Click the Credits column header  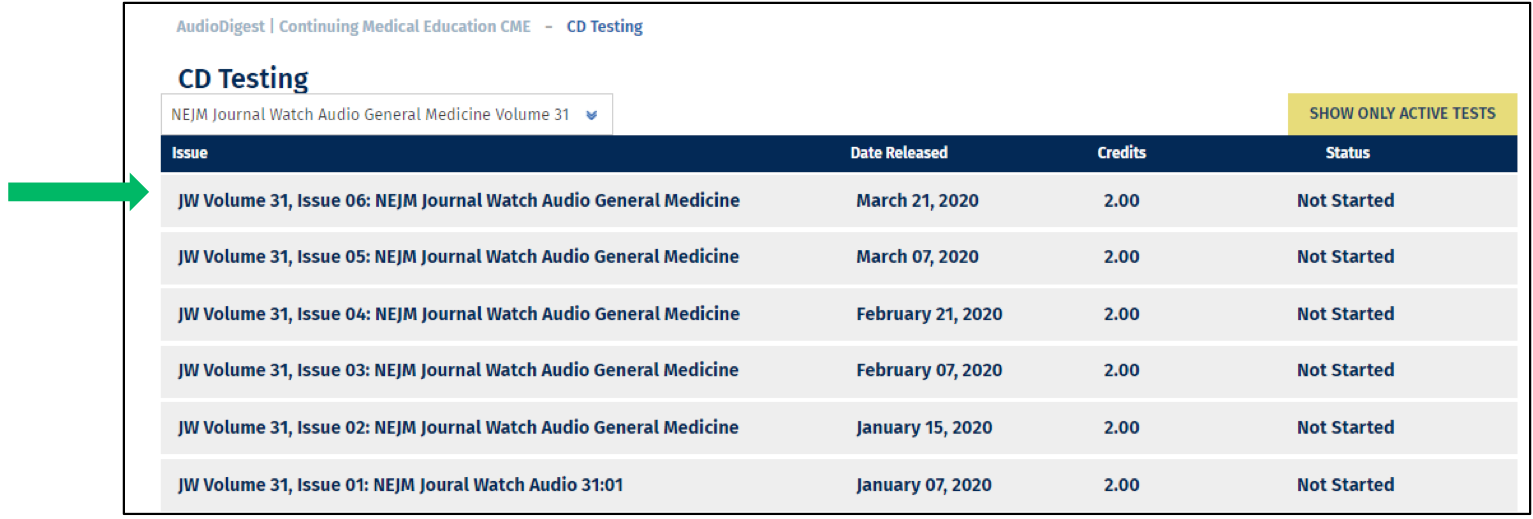click(x=1121, y=153)
